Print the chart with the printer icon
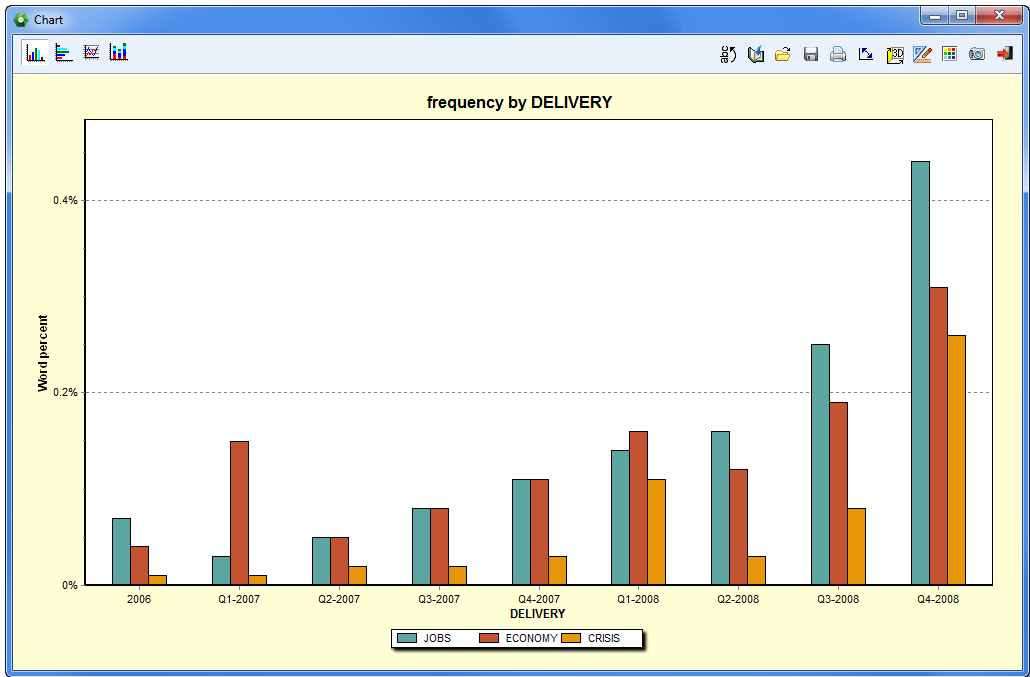 838,54
